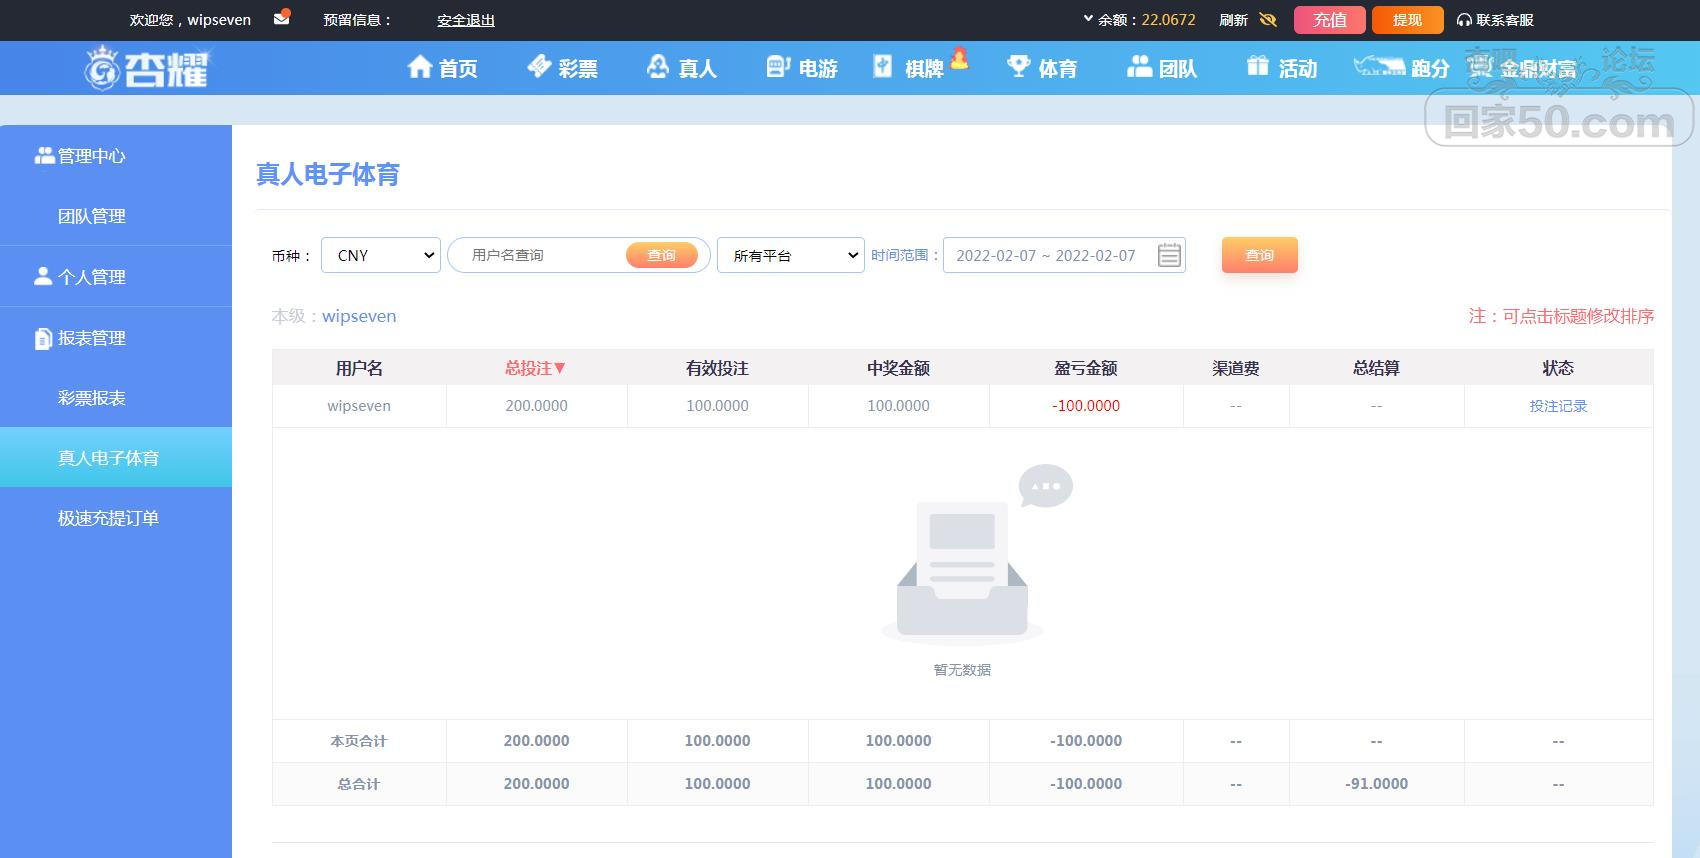Open 电游 in the main navigation
This screenshot has width=1700, height=858.
pos(818,68)
